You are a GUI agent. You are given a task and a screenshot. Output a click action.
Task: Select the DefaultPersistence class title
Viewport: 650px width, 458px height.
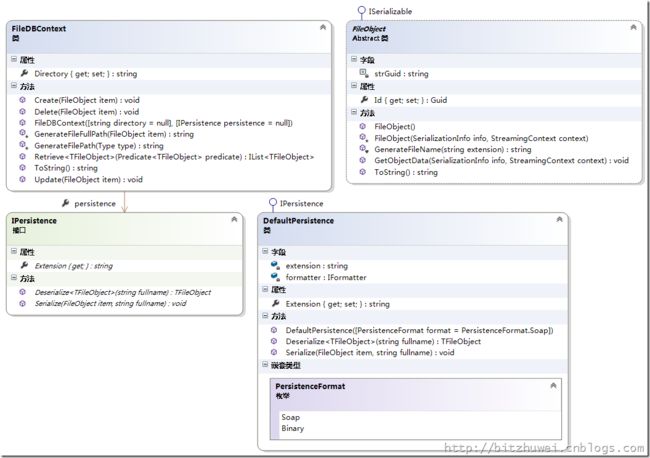[298, 221]
